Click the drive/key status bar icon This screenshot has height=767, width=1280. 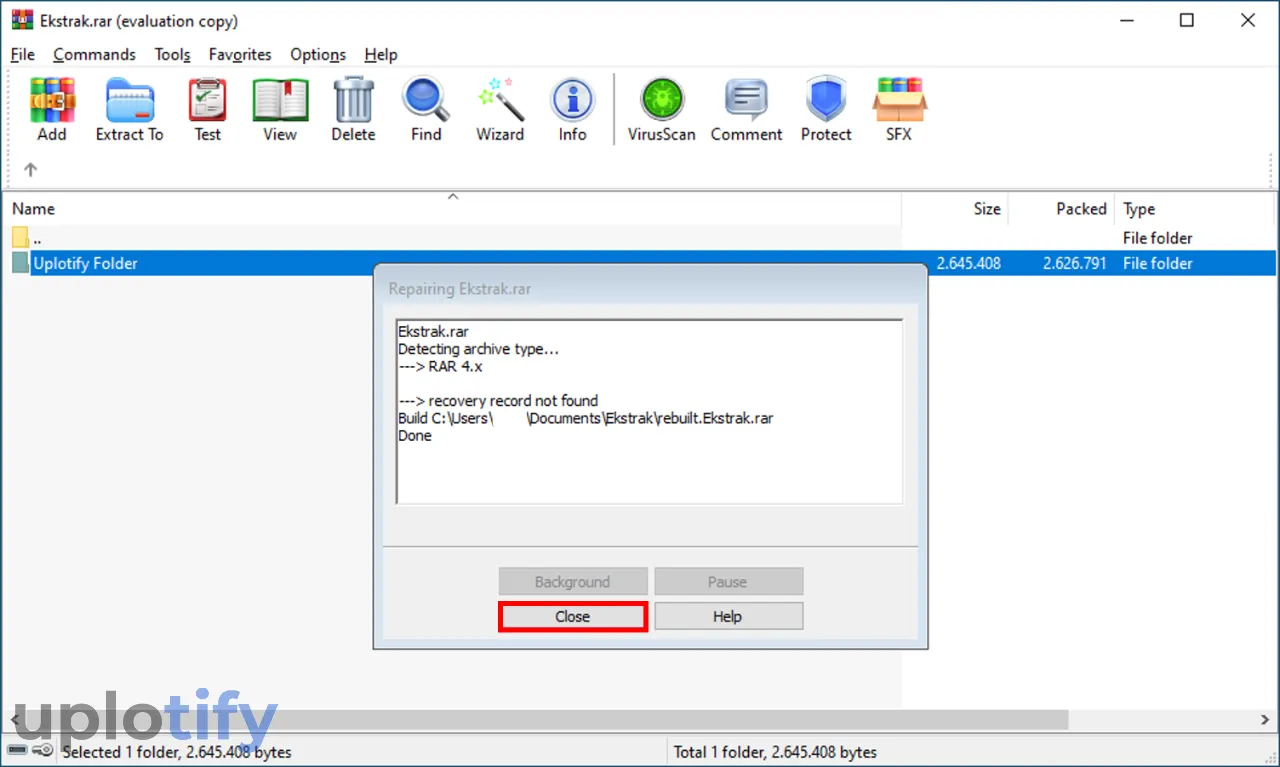click(31, 750)
